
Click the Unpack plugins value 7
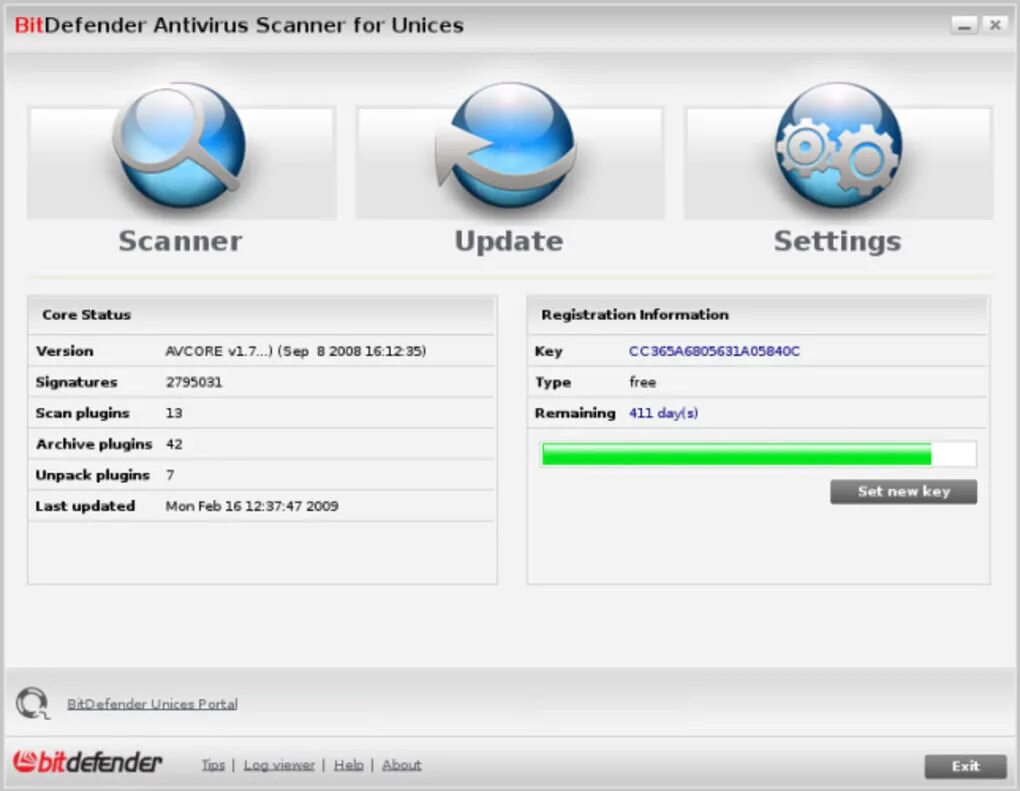[170, 475]
